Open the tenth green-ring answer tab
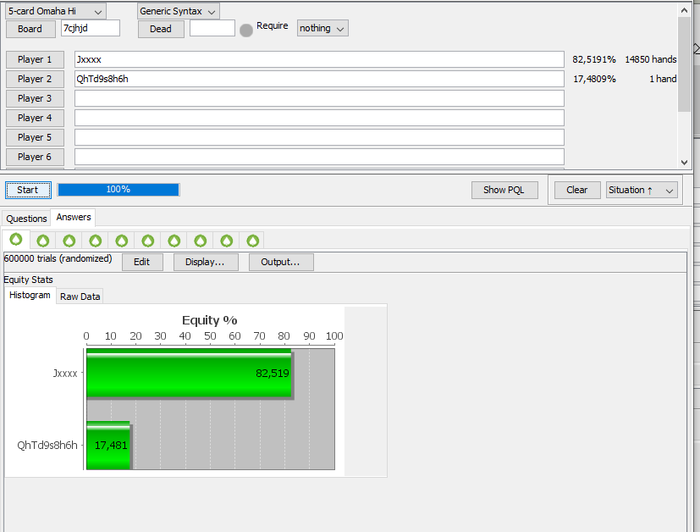Viewport: 700px width, 532px height. (253, 241)
